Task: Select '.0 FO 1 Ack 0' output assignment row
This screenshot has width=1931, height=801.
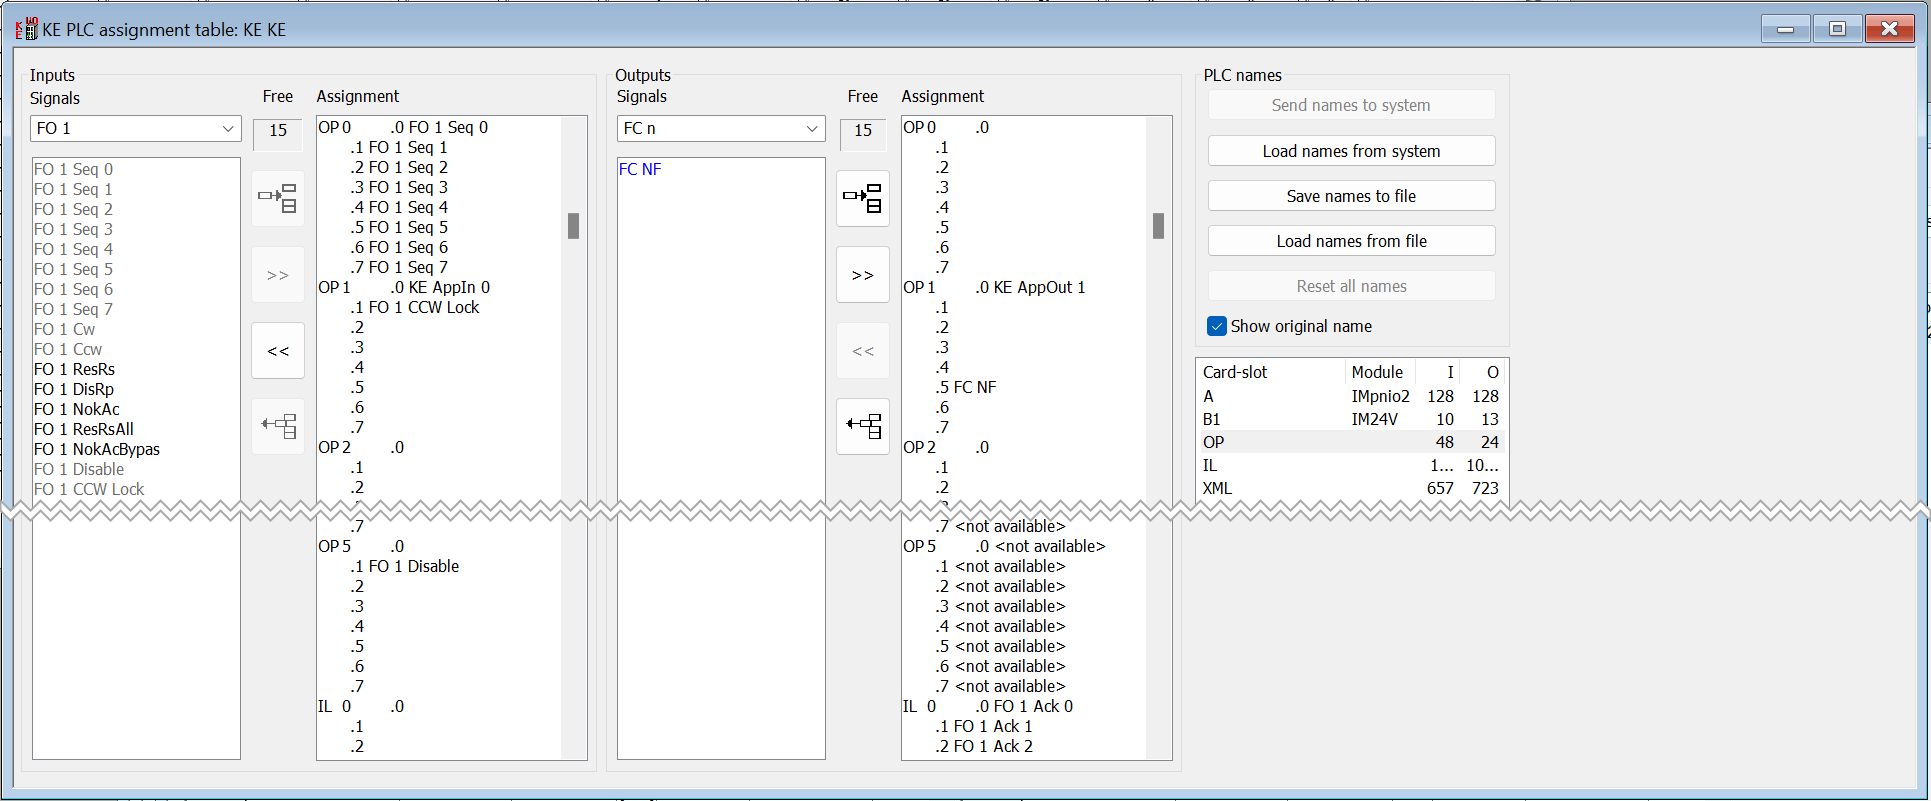Action: pos(1024,706)
